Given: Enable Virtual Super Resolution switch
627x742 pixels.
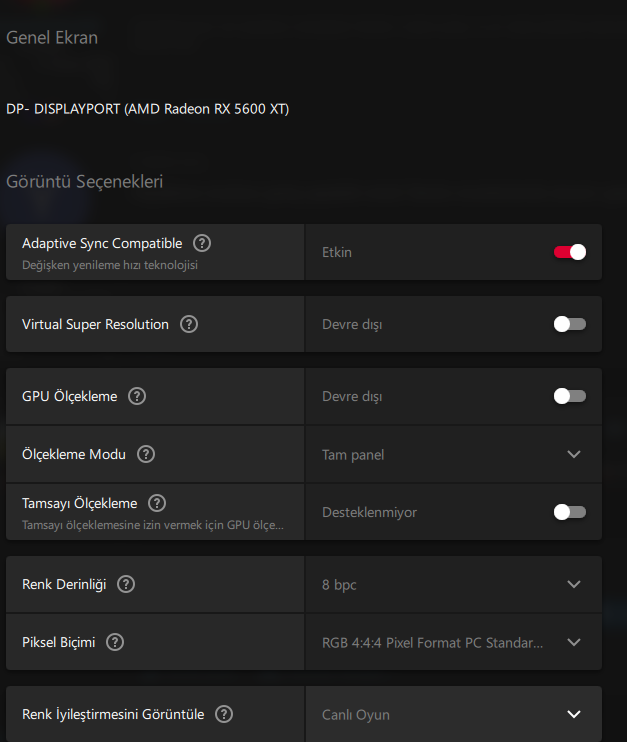Looking at the screenshot, I should 570,324.
